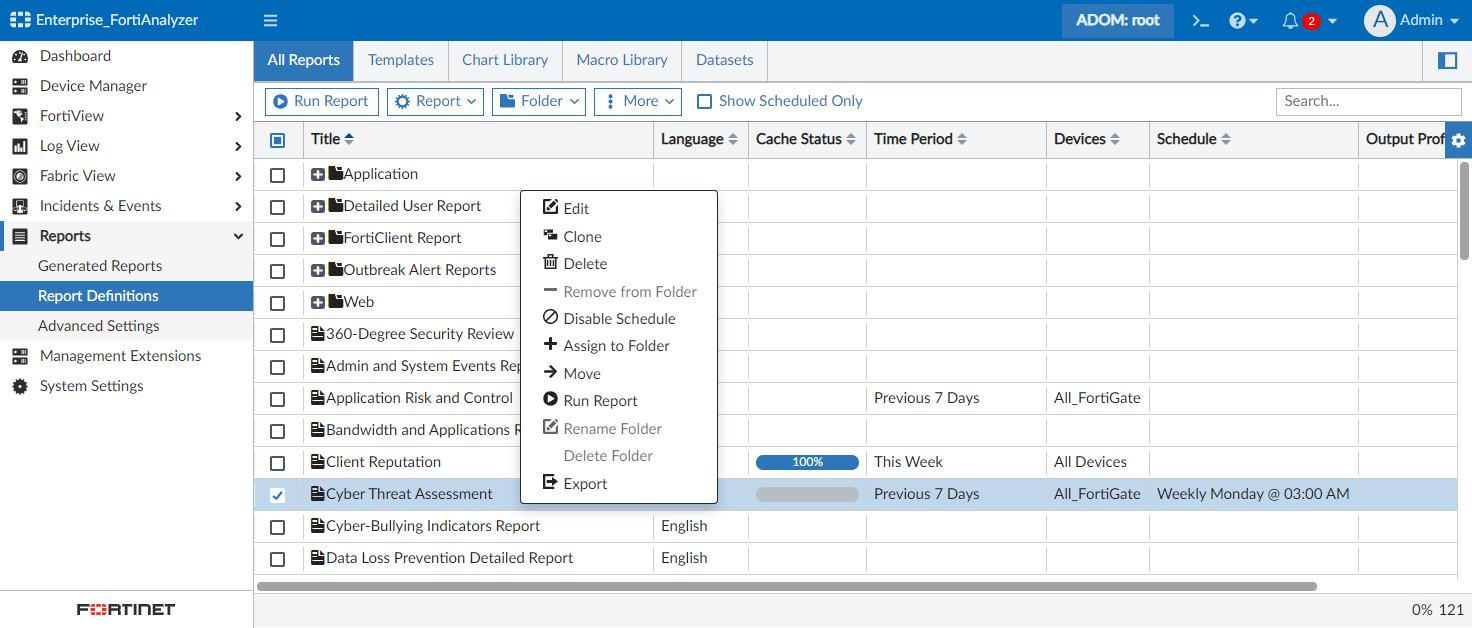The image size is (1472, 628).
Task: Click the 100% cache progress bar
Action: tap(807, 462)
